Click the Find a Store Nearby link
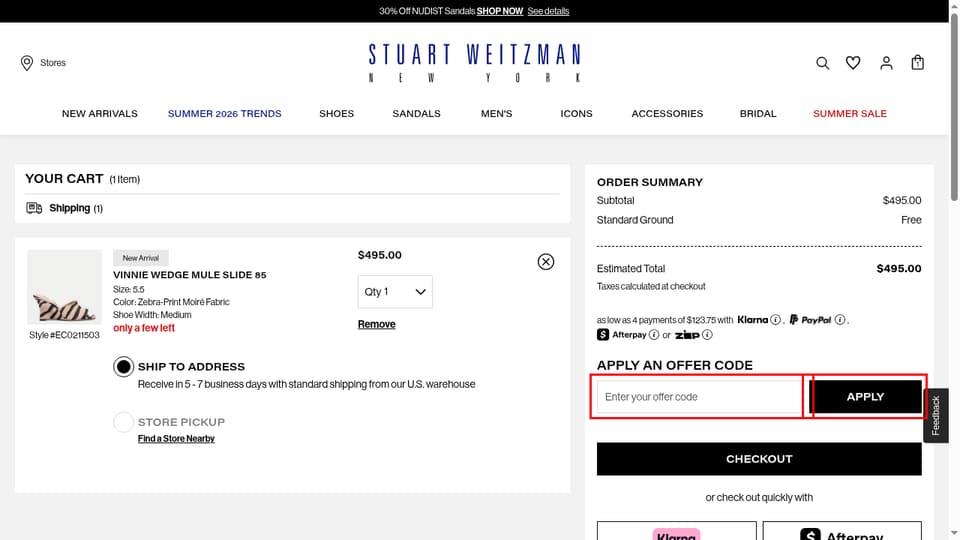This screenshot has height=540, width=960. point(176,439)
